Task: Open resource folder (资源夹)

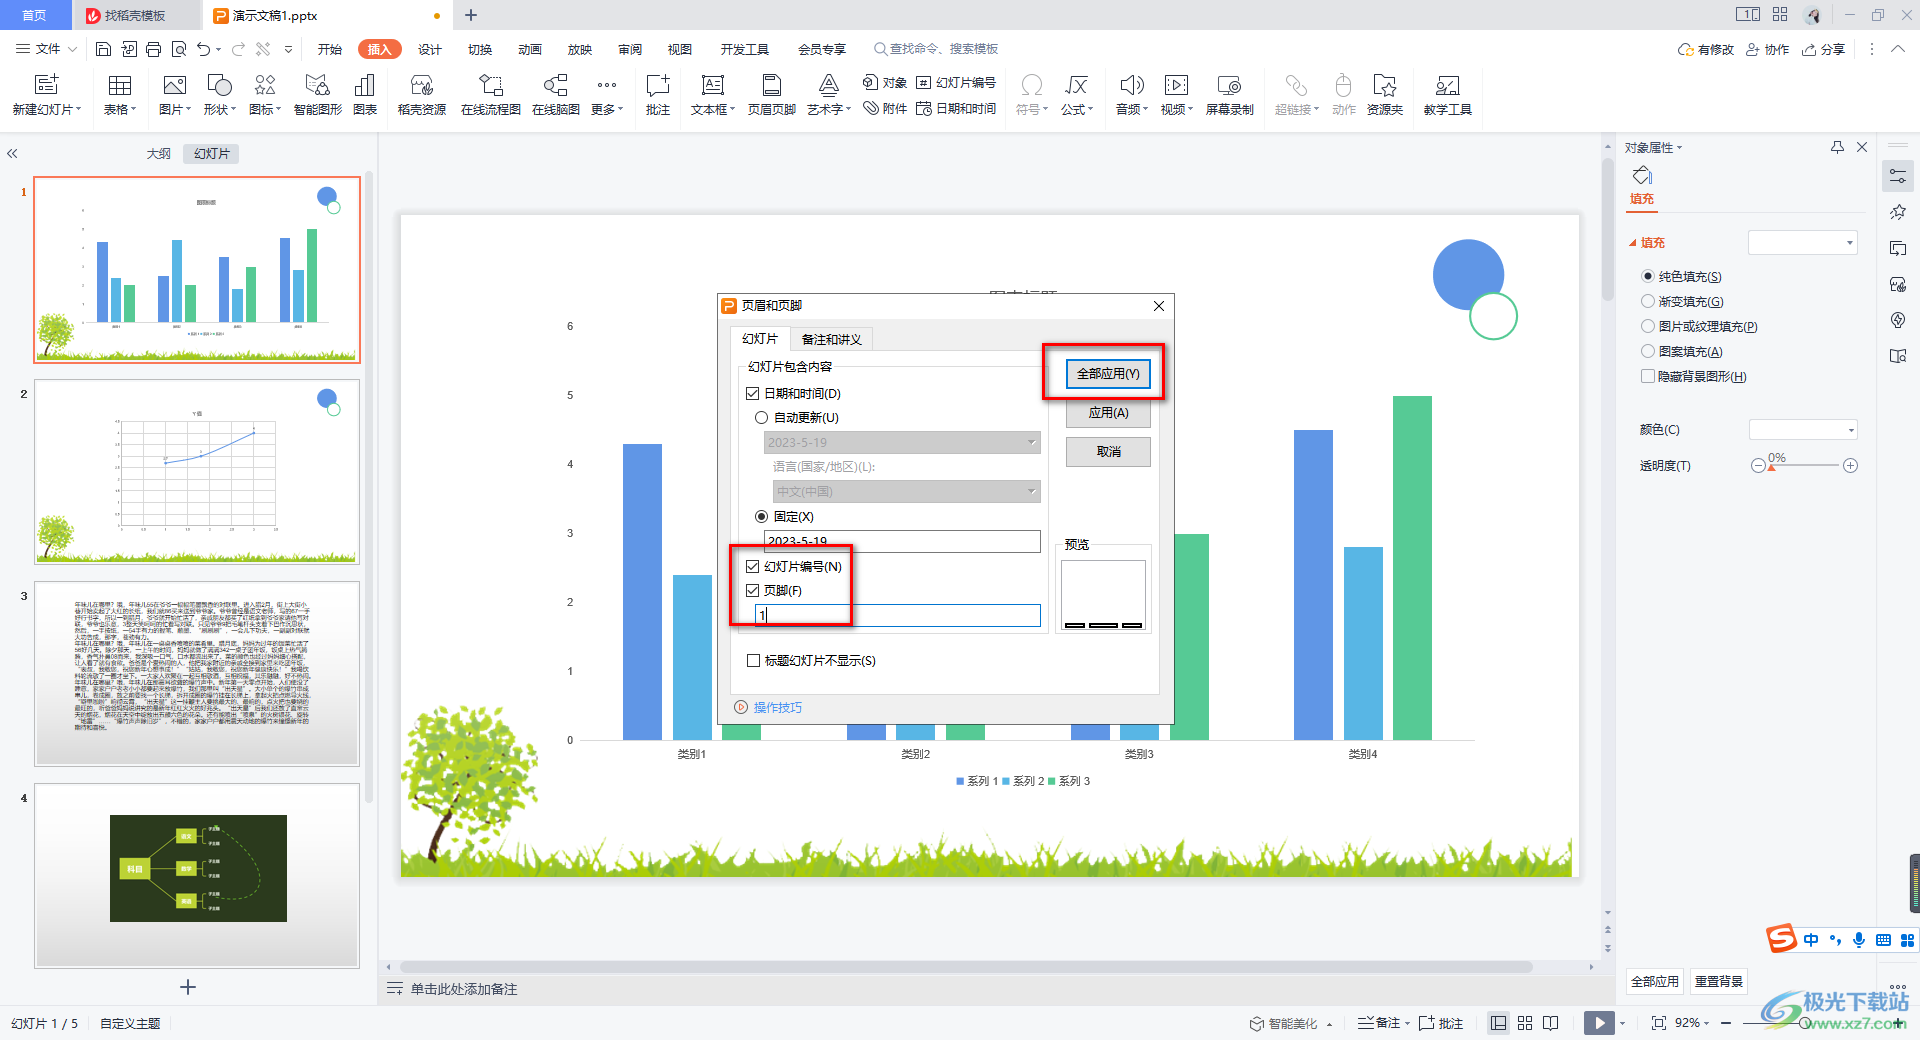Action: [x=1385, y=95]
